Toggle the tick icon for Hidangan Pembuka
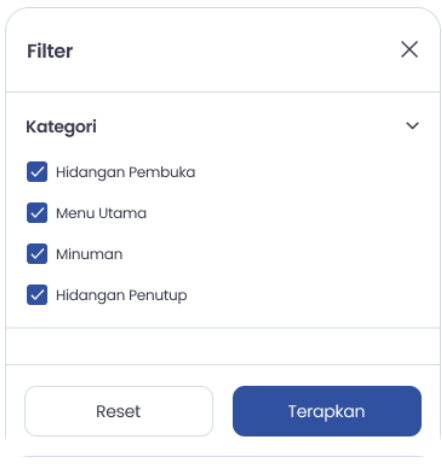Viewport: 442px width, 467px height. 37,172
